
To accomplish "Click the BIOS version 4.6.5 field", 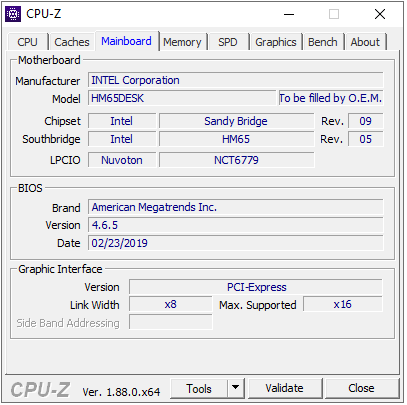I will click(x=236, y=225).
